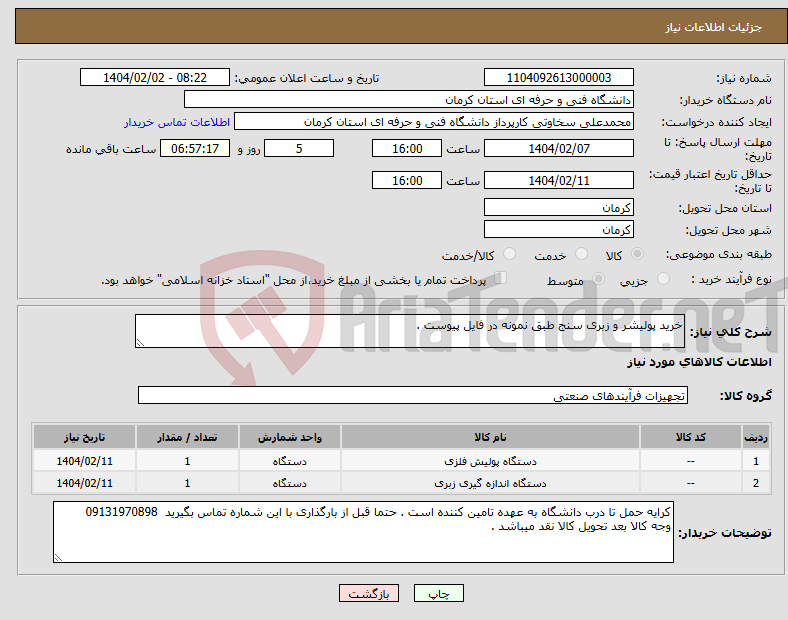Click the days remaining field showing 5
The height and width of the screenshot is (620, 788).
299,148
